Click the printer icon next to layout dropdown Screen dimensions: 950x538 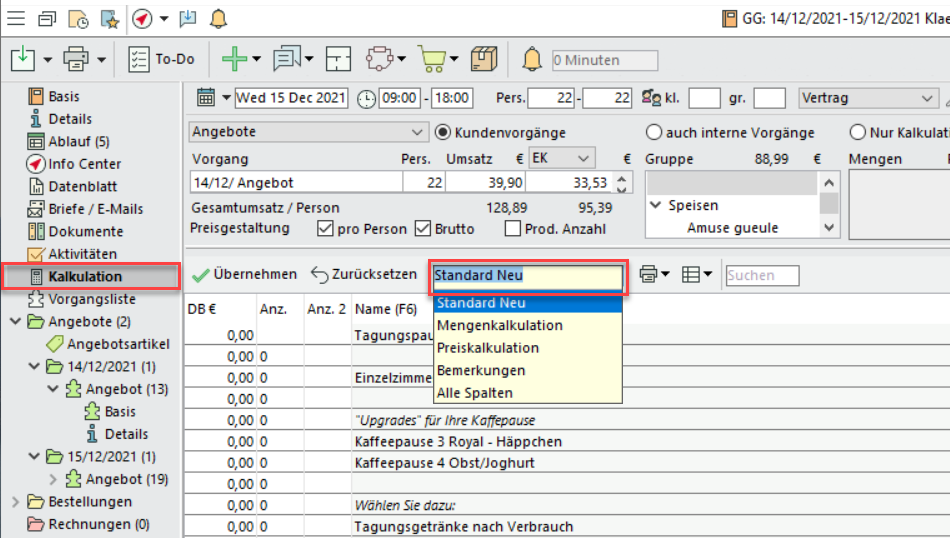pyautogui.click(x=649, y=274)
